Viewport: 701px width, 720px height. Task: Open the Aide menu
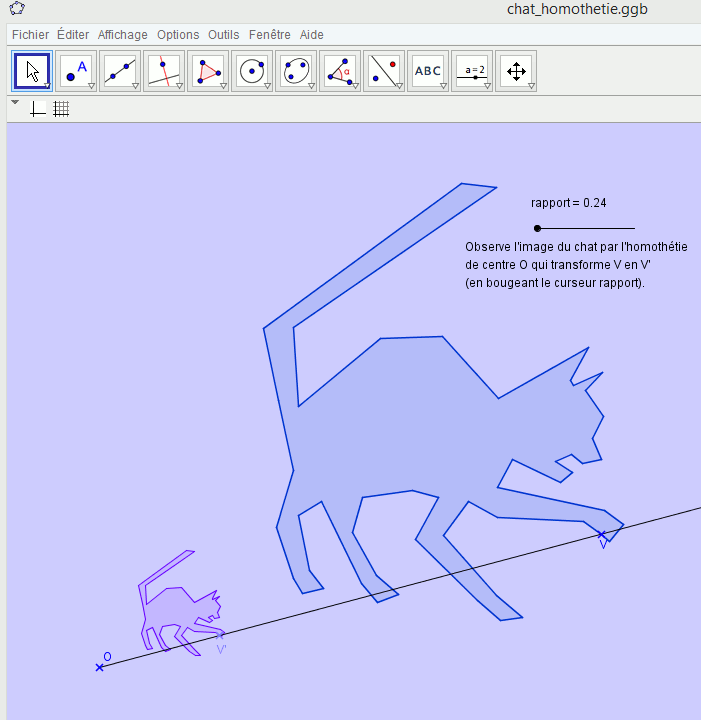pyautogui.click(x=312, y=35)
